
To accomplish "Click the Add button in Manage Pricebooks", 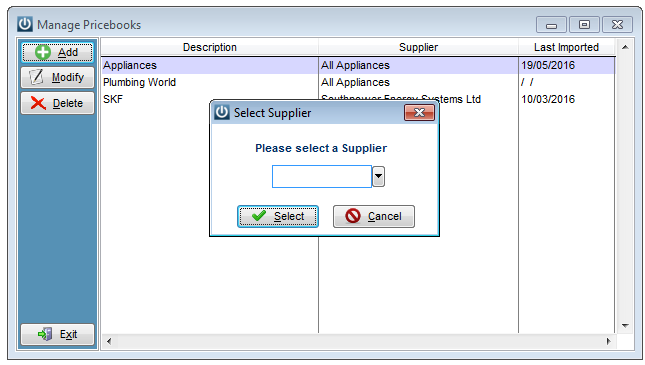I will pos(58,53).
